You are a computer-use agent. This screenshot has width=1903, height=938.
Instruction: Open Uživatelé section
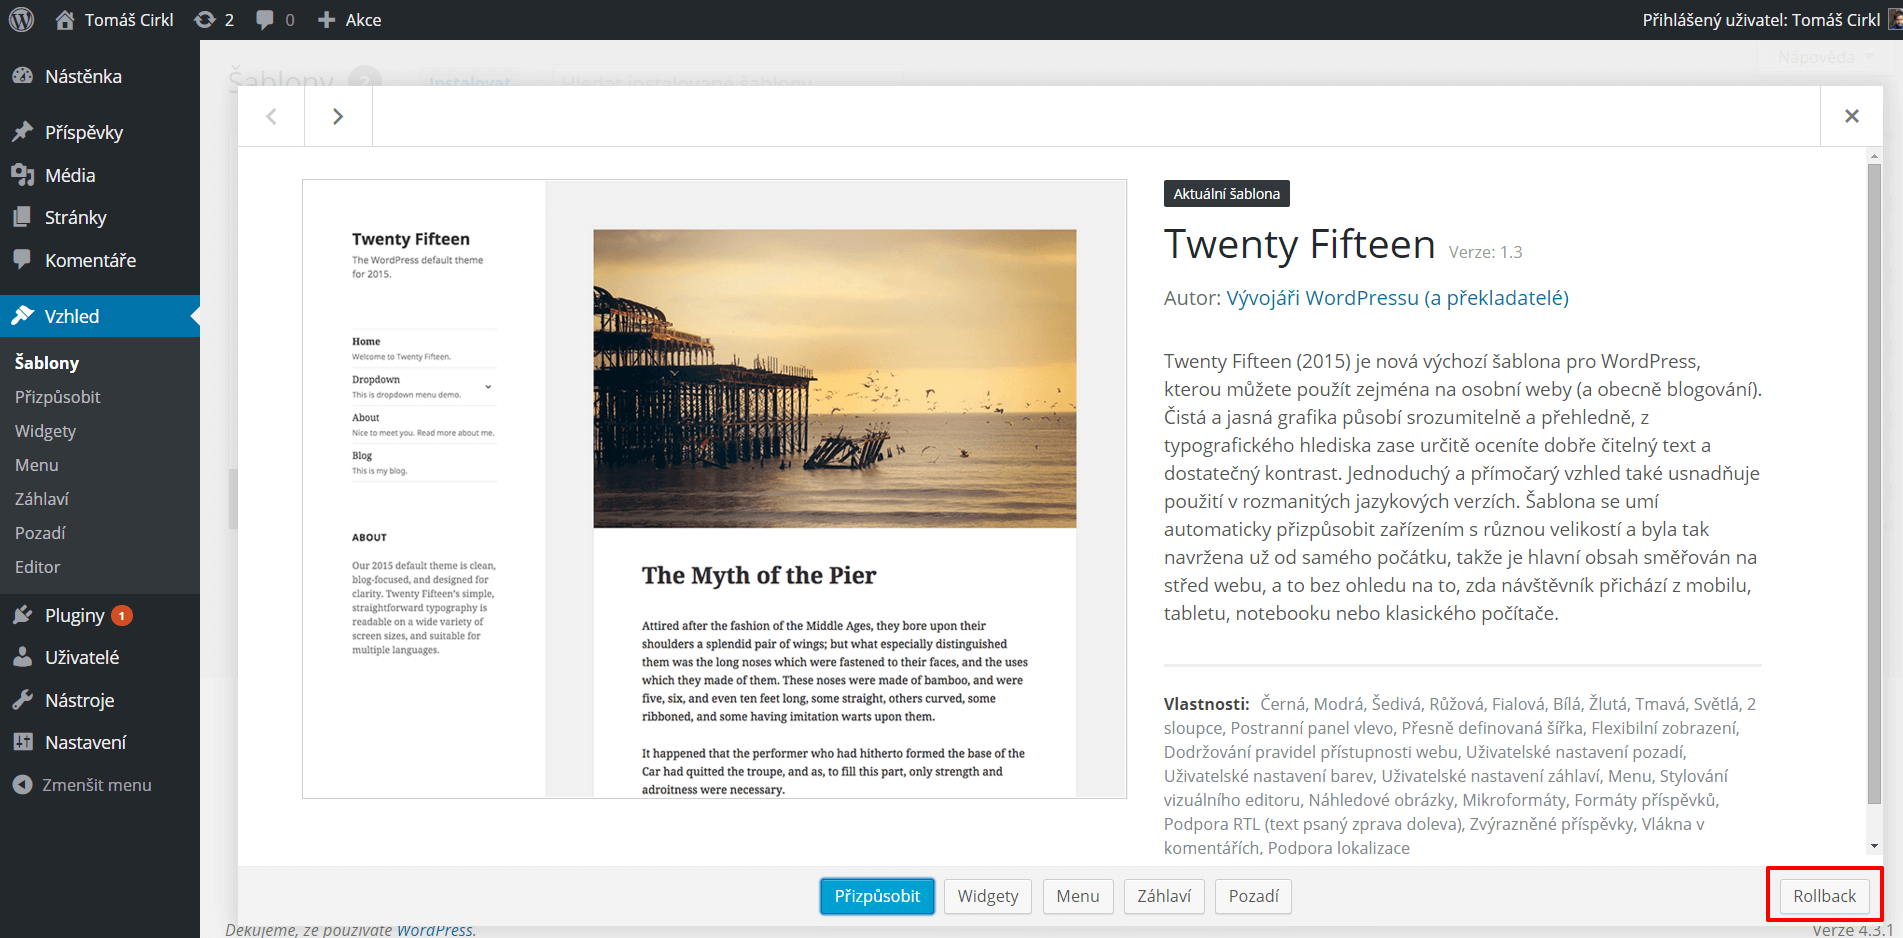point(100,657)
